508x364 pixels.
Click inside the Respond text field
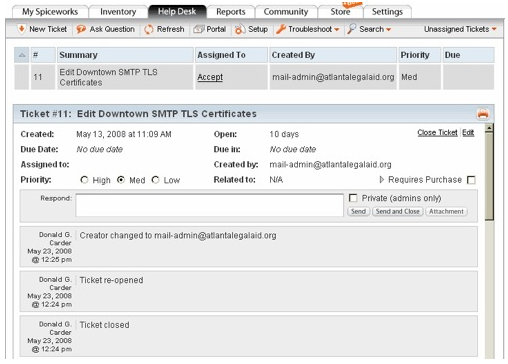pyautogui.click(x=209, y=205)
